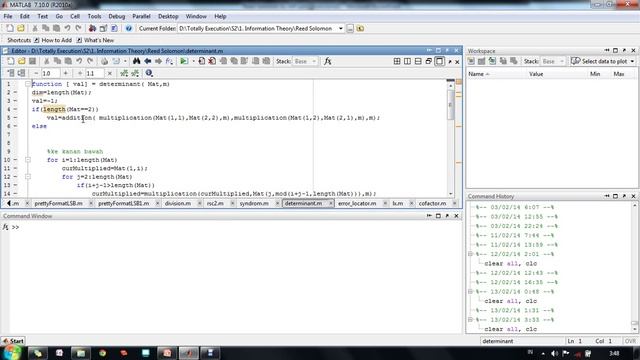Collapse the 13/02/14 0:48 history group
This screenshot has width=640, height=360.
470,291
